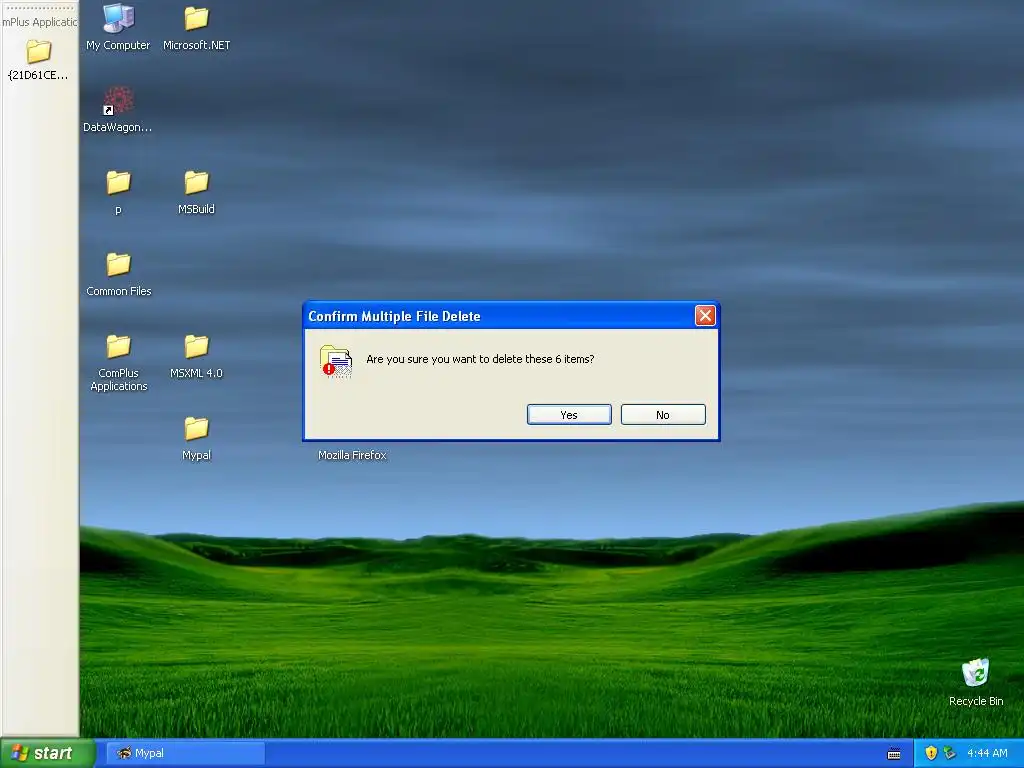Click Yes to confirm deleting 6 items

[569, 415]
